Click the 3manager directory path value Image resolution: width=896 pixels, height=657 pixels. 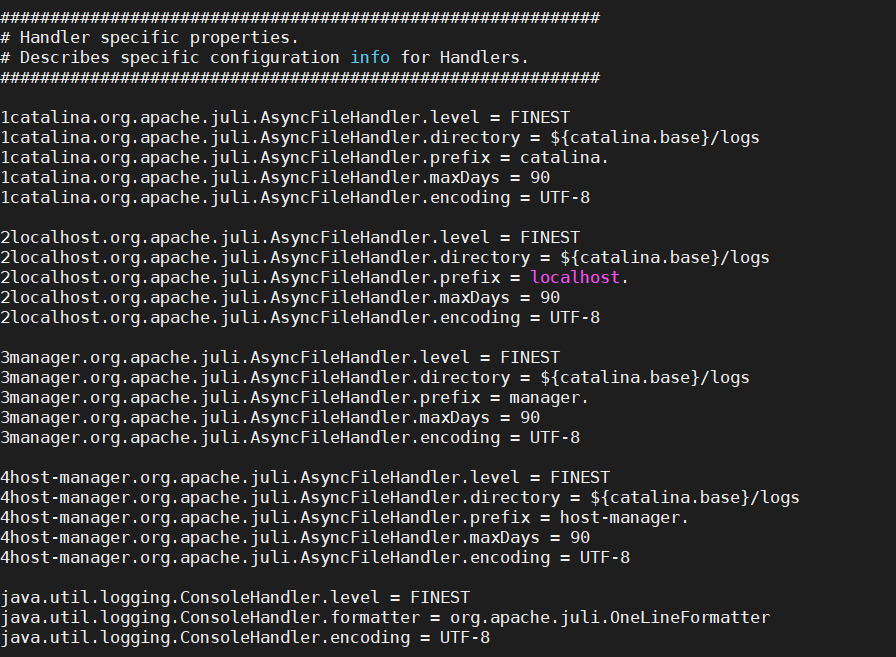(x=645, y=378)
